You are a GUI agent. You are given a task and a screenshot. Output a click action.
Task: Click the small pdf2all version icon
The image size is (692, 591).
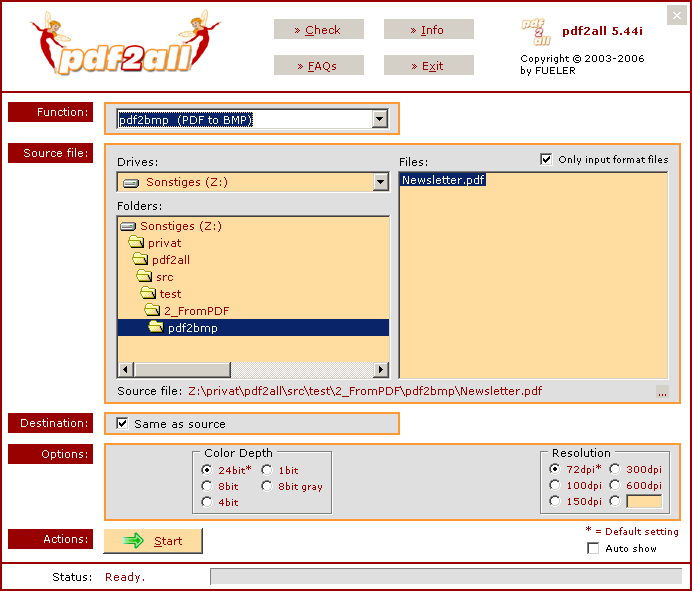[536, 32]
